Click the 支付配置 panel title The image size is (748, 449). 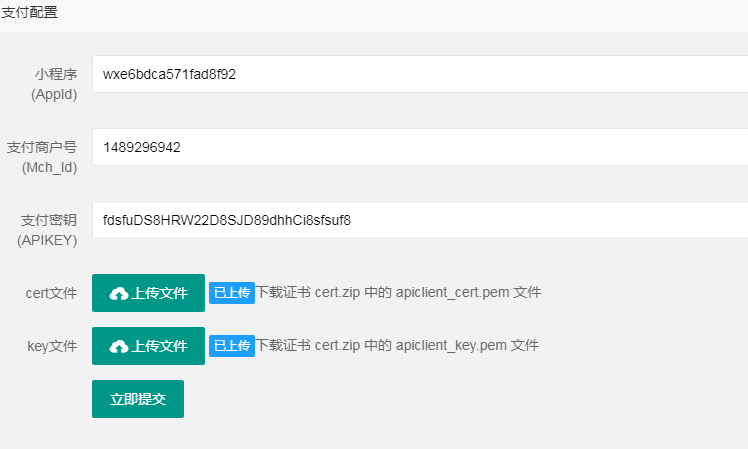(x=29, y=12)
